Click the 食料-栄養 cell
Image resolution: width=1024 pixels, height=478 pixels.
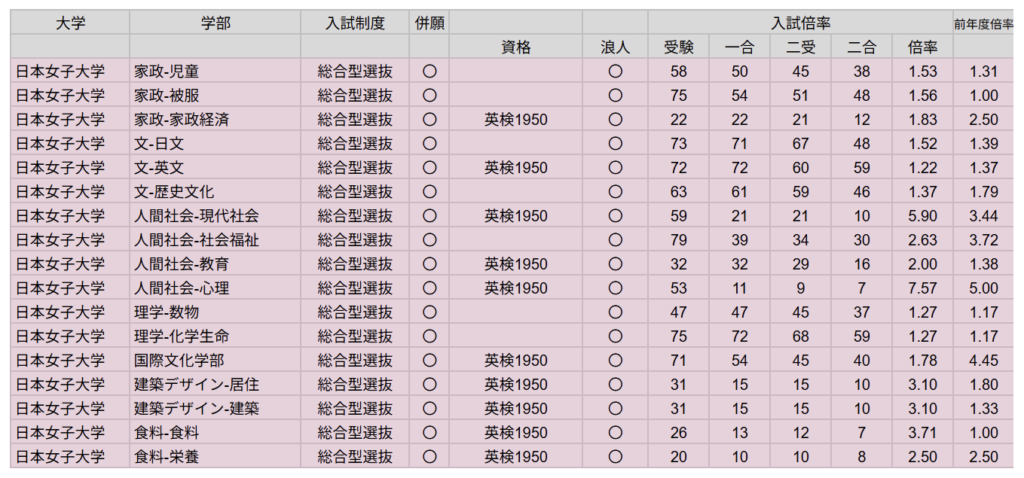215,456
